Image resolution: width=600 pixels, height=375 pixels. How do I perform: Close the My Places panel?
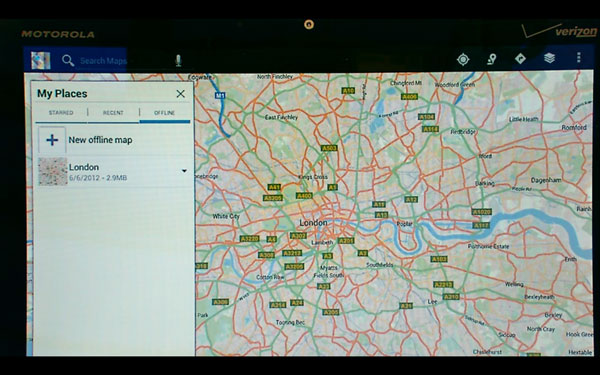[181, 94]
